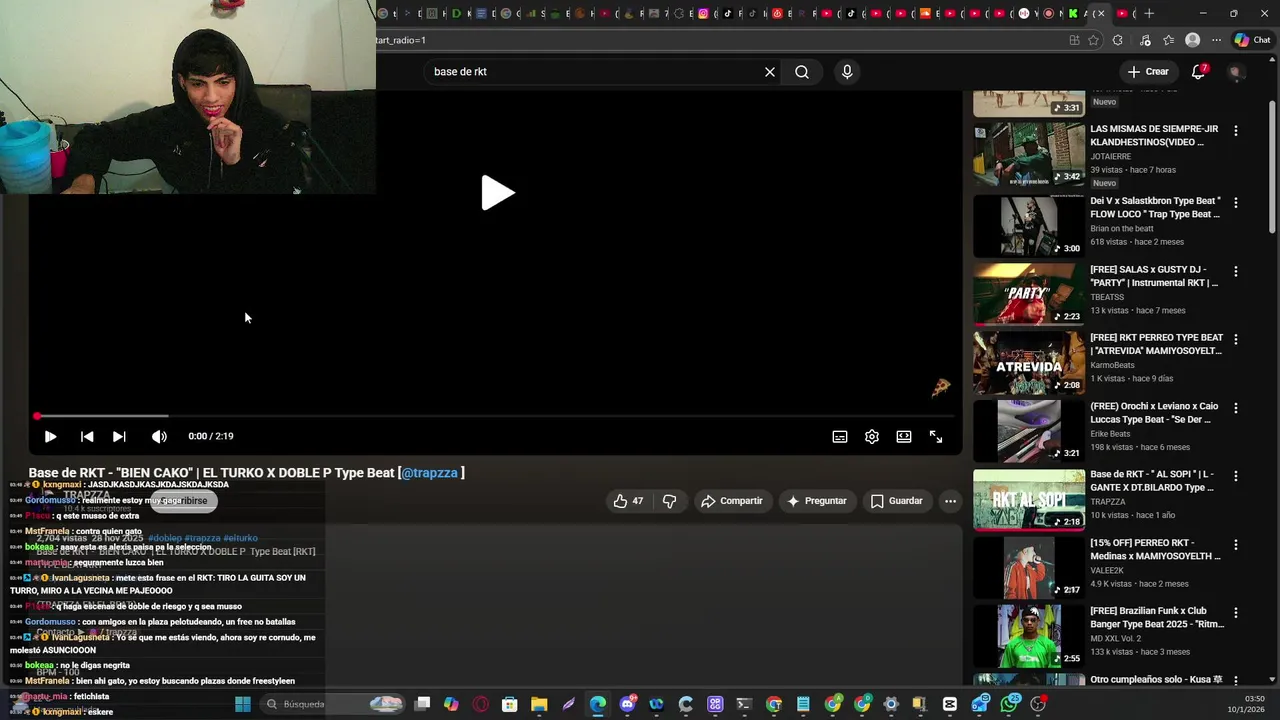Image resolution: width=1280 pixels, height=720 pixels.
Task: Open the YouTube account avatar menu
Action: tap(1236, 72)
